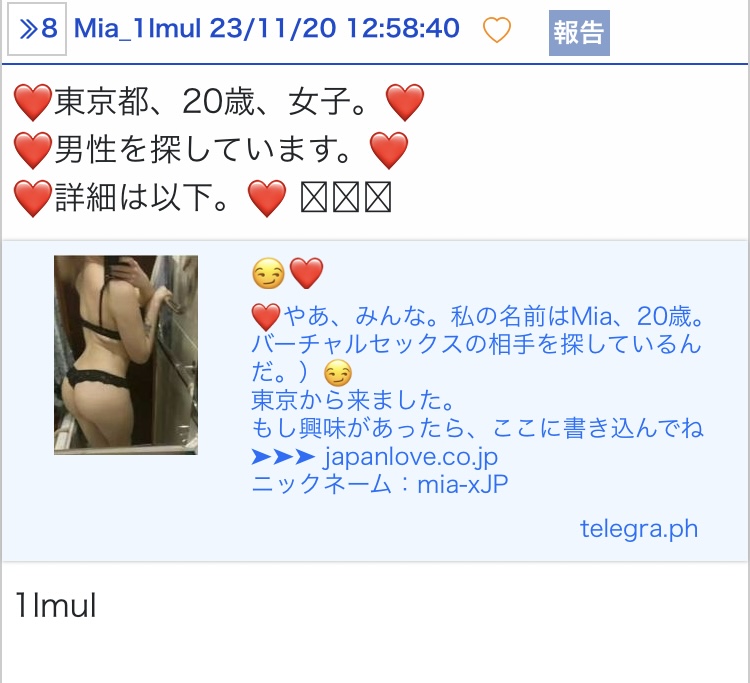The image size is (750, 683).
Task: Click 東京から来ました。 line in preview
Action: tap(353, 400)
